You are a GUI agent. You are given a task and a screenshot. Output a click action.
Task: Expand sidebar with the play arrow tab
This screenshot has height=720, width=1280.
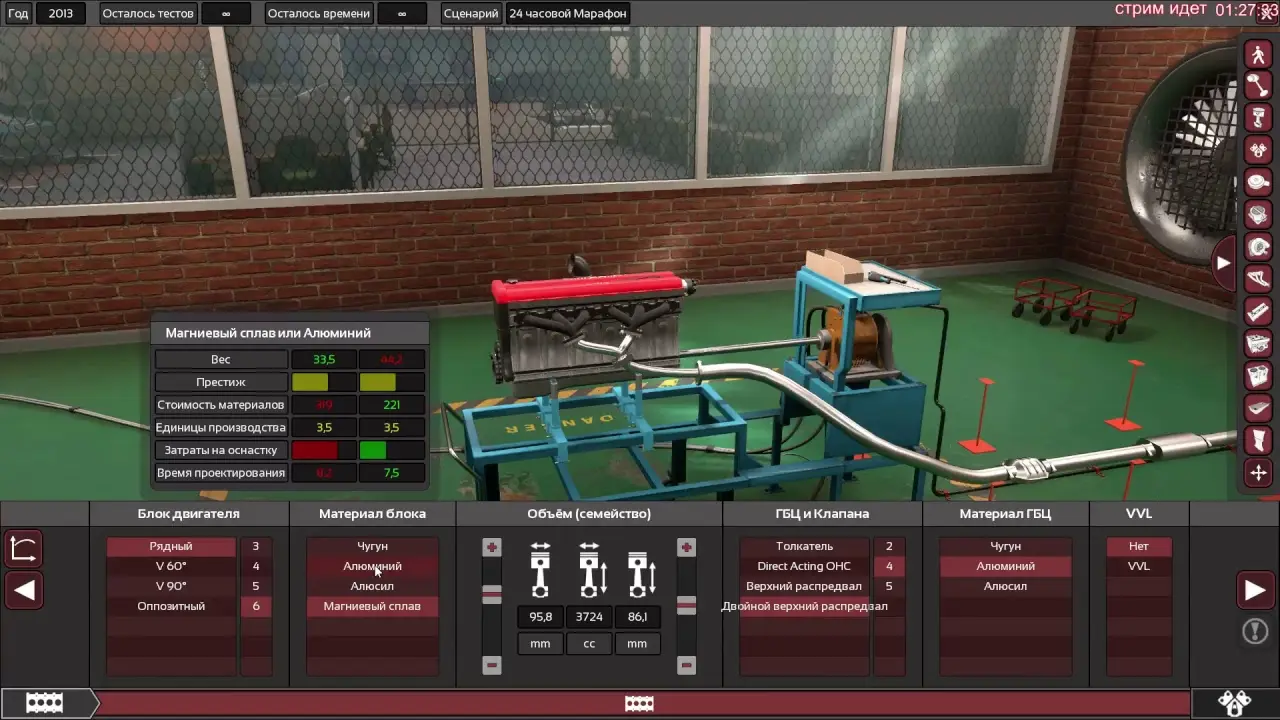coord(1224,263)
